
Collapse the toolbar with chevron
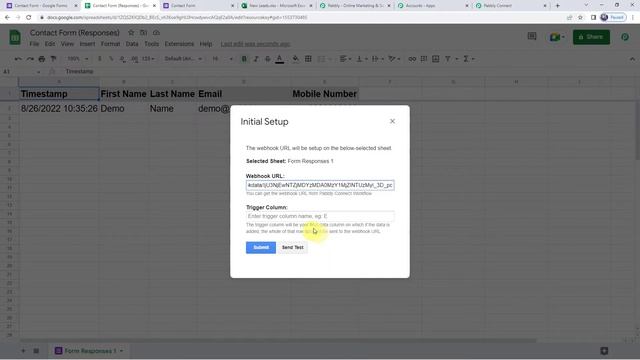click(632, 59)
